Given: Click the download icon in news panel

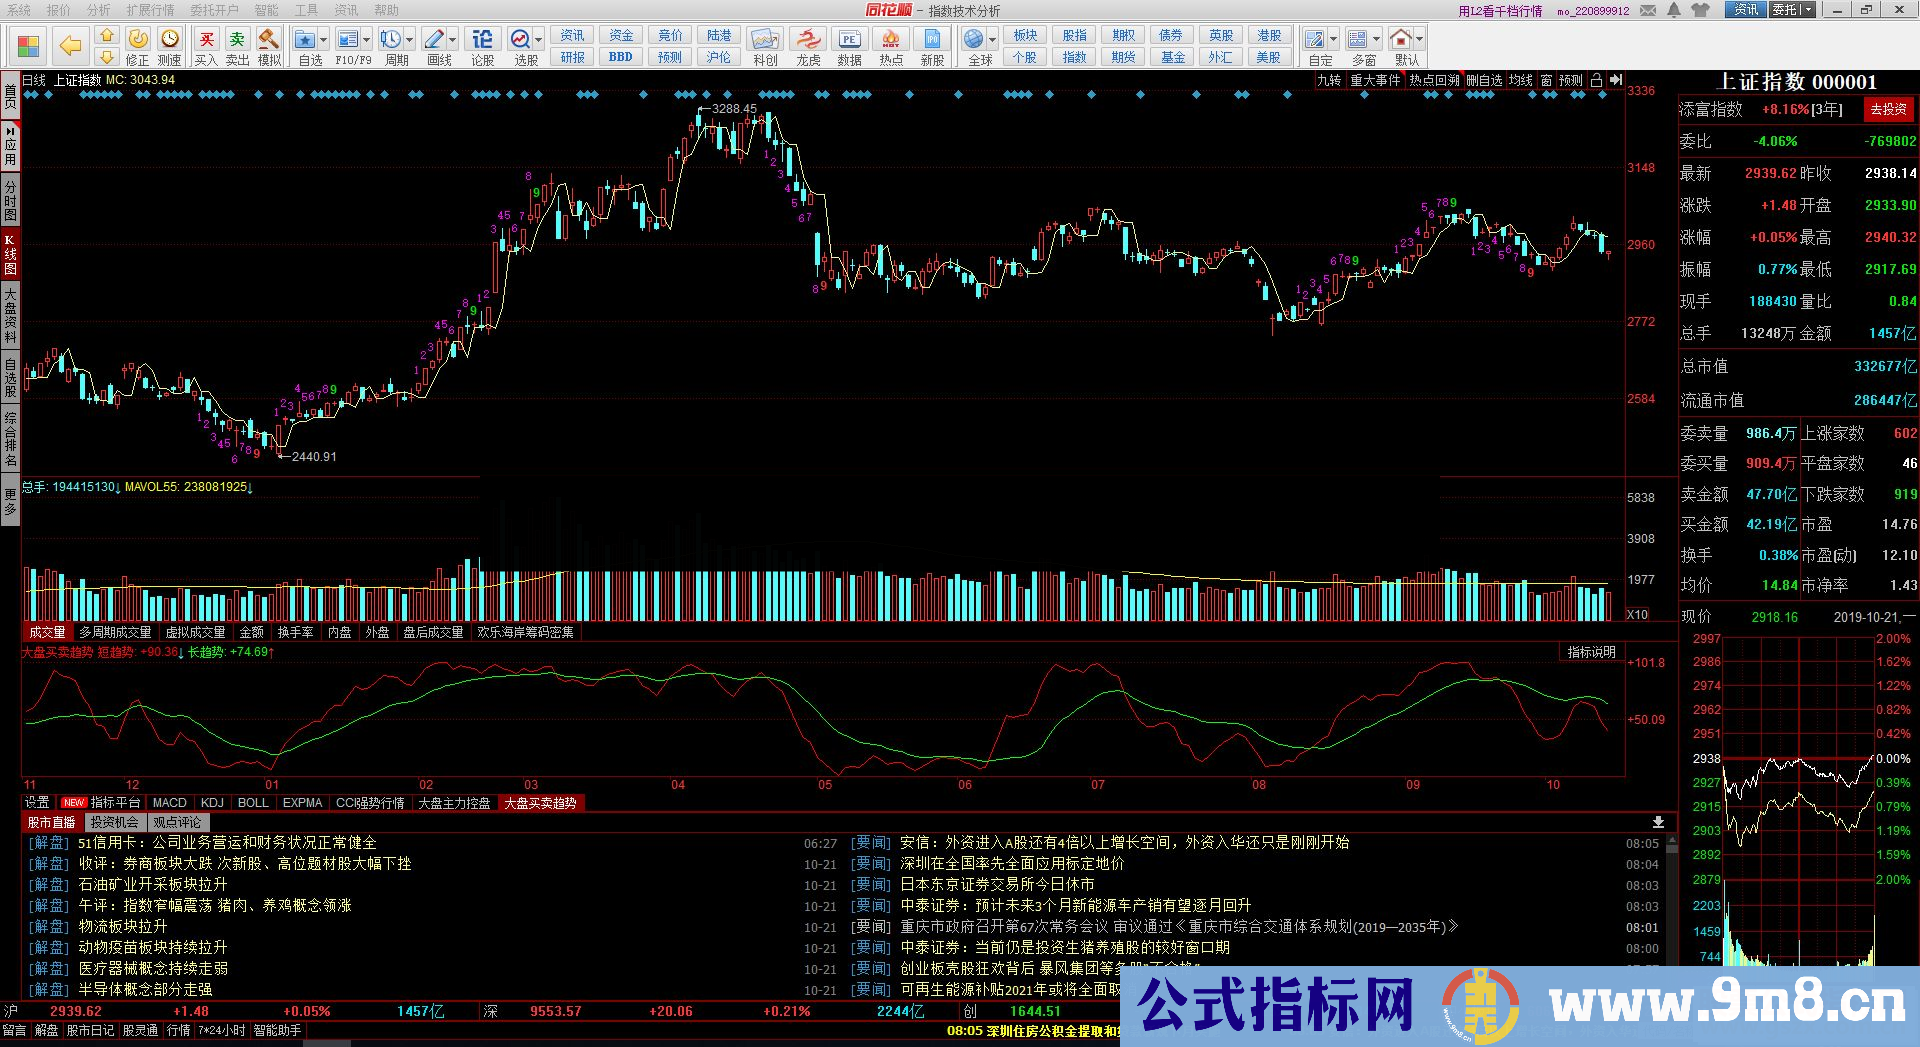Looking at the screenshot, I should (1658, 822).
